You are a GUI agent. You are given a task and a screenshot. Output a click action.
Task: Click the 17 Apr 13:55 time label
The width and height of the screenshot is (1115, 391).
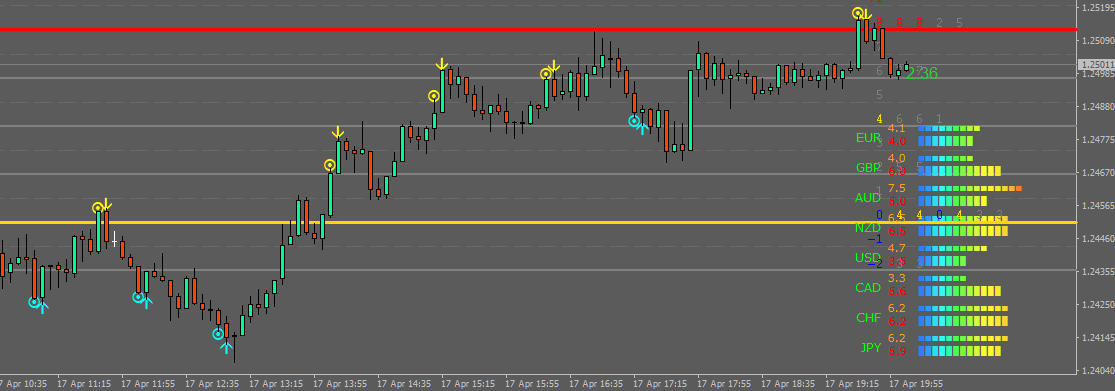coord(340,383)
